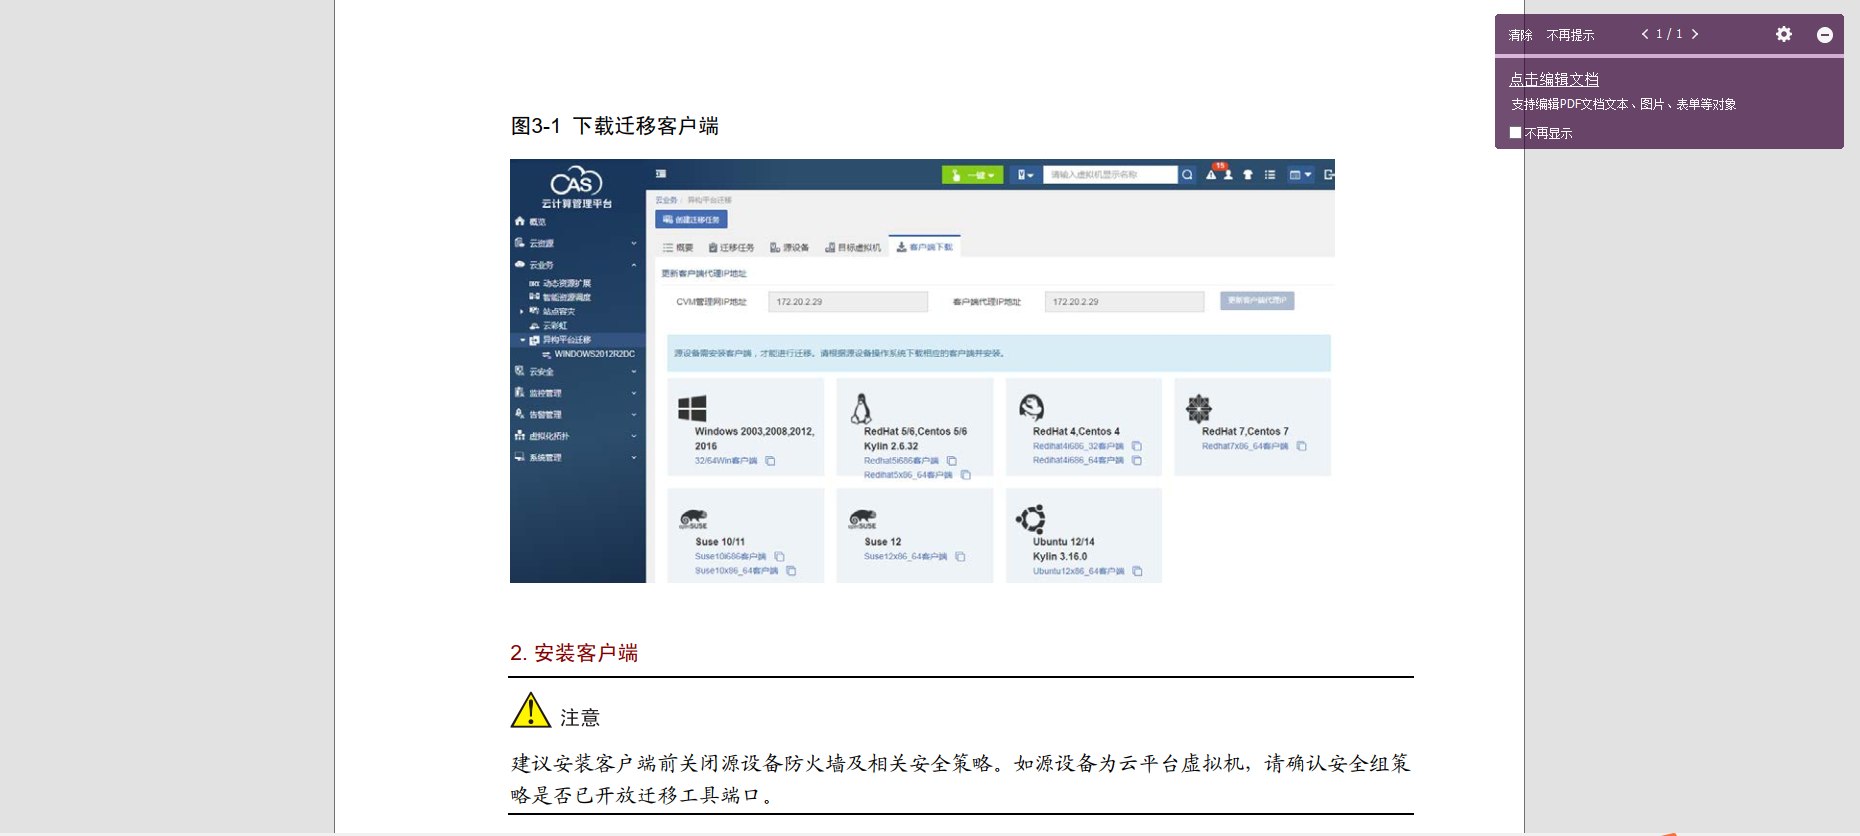The image size is (1860, 836).
Task: Click 不再提示 in the tip panel header
Action: [1570, 35]
